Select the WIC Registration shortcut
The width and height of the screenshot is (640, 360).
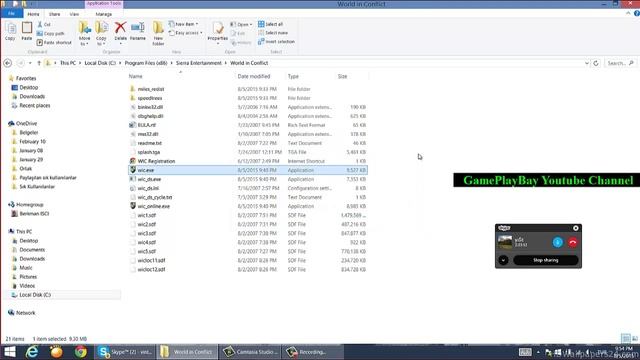click(156, 161)
